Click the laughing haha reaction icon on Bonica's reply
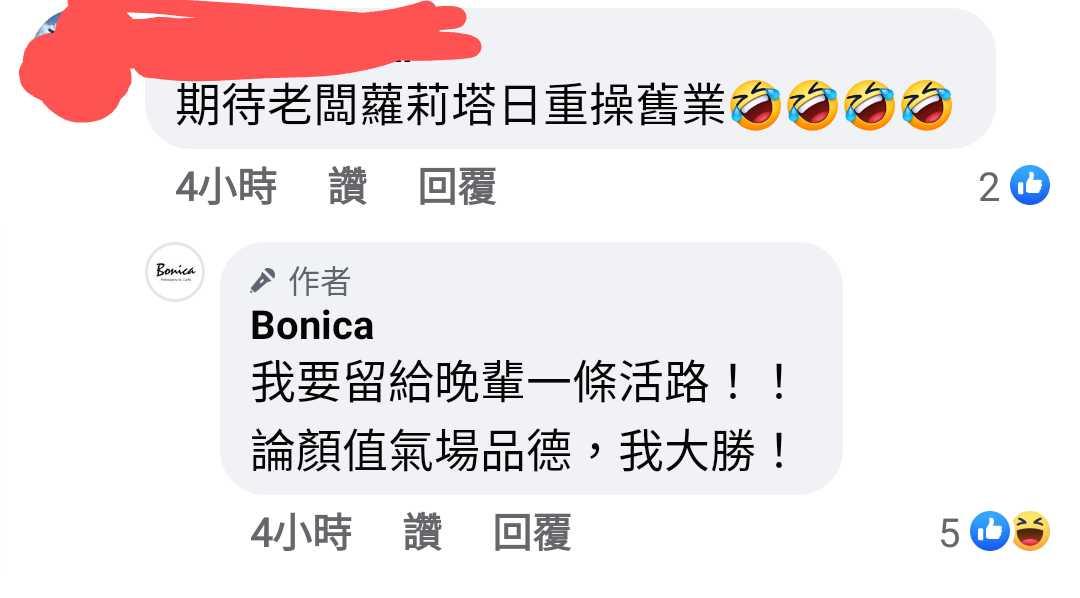This screenshot has height=598, width=1080. 1030,531
